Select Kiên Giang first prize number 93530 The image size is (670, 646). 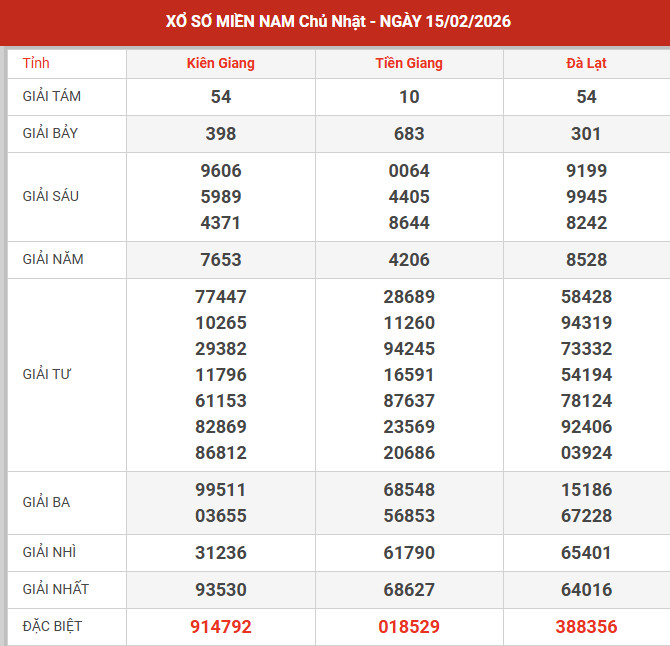221,590
